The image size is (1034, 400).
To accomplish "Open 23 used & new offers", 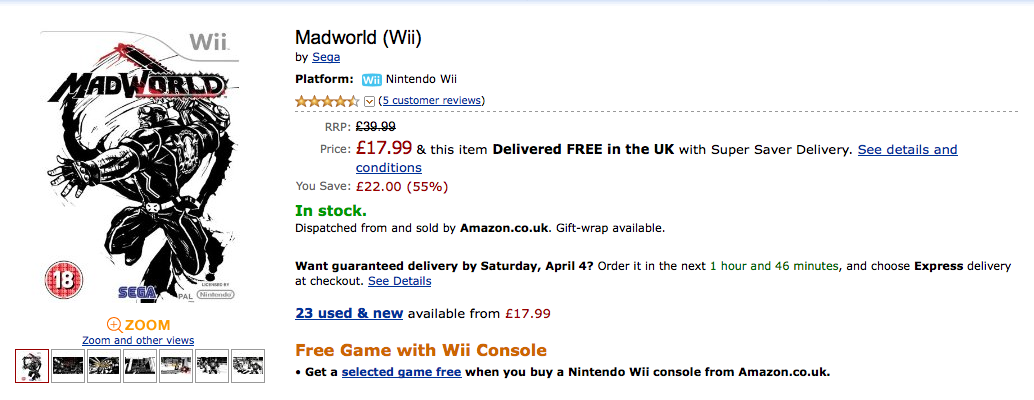I will (x=349, y=313).
